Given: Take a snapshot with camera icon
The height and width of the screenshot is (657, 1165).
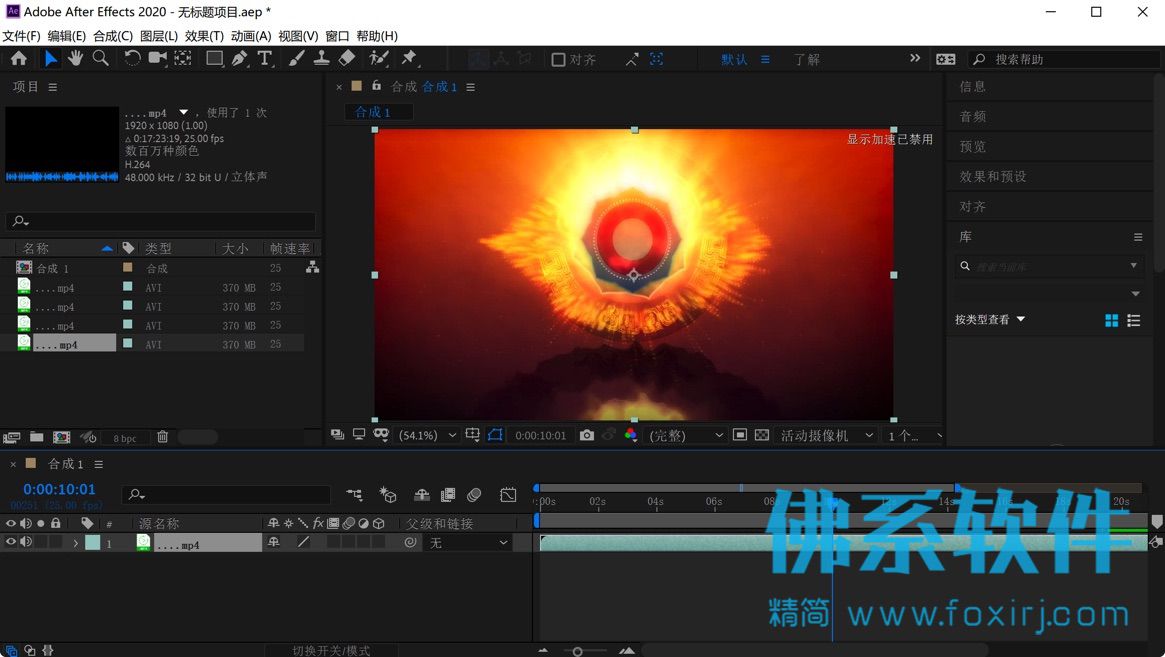Looking at the screenshot, I should [587, 435].
